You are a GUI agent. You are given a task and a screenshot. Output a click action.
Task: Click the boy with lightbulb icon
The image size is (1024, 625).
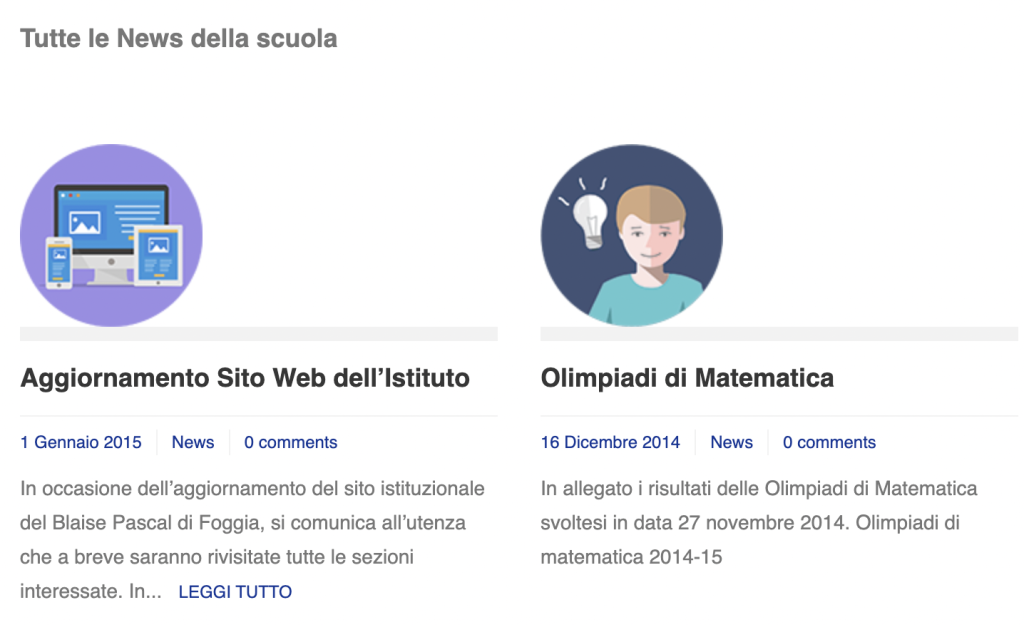[x=631, y=235]
